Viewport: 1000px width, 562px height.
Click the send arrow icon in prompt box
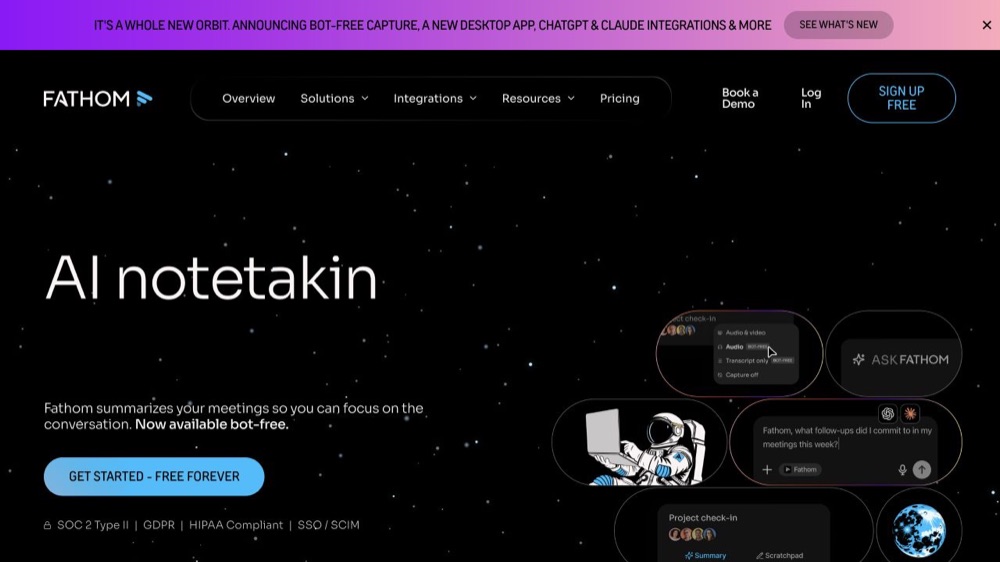[922, 470]
